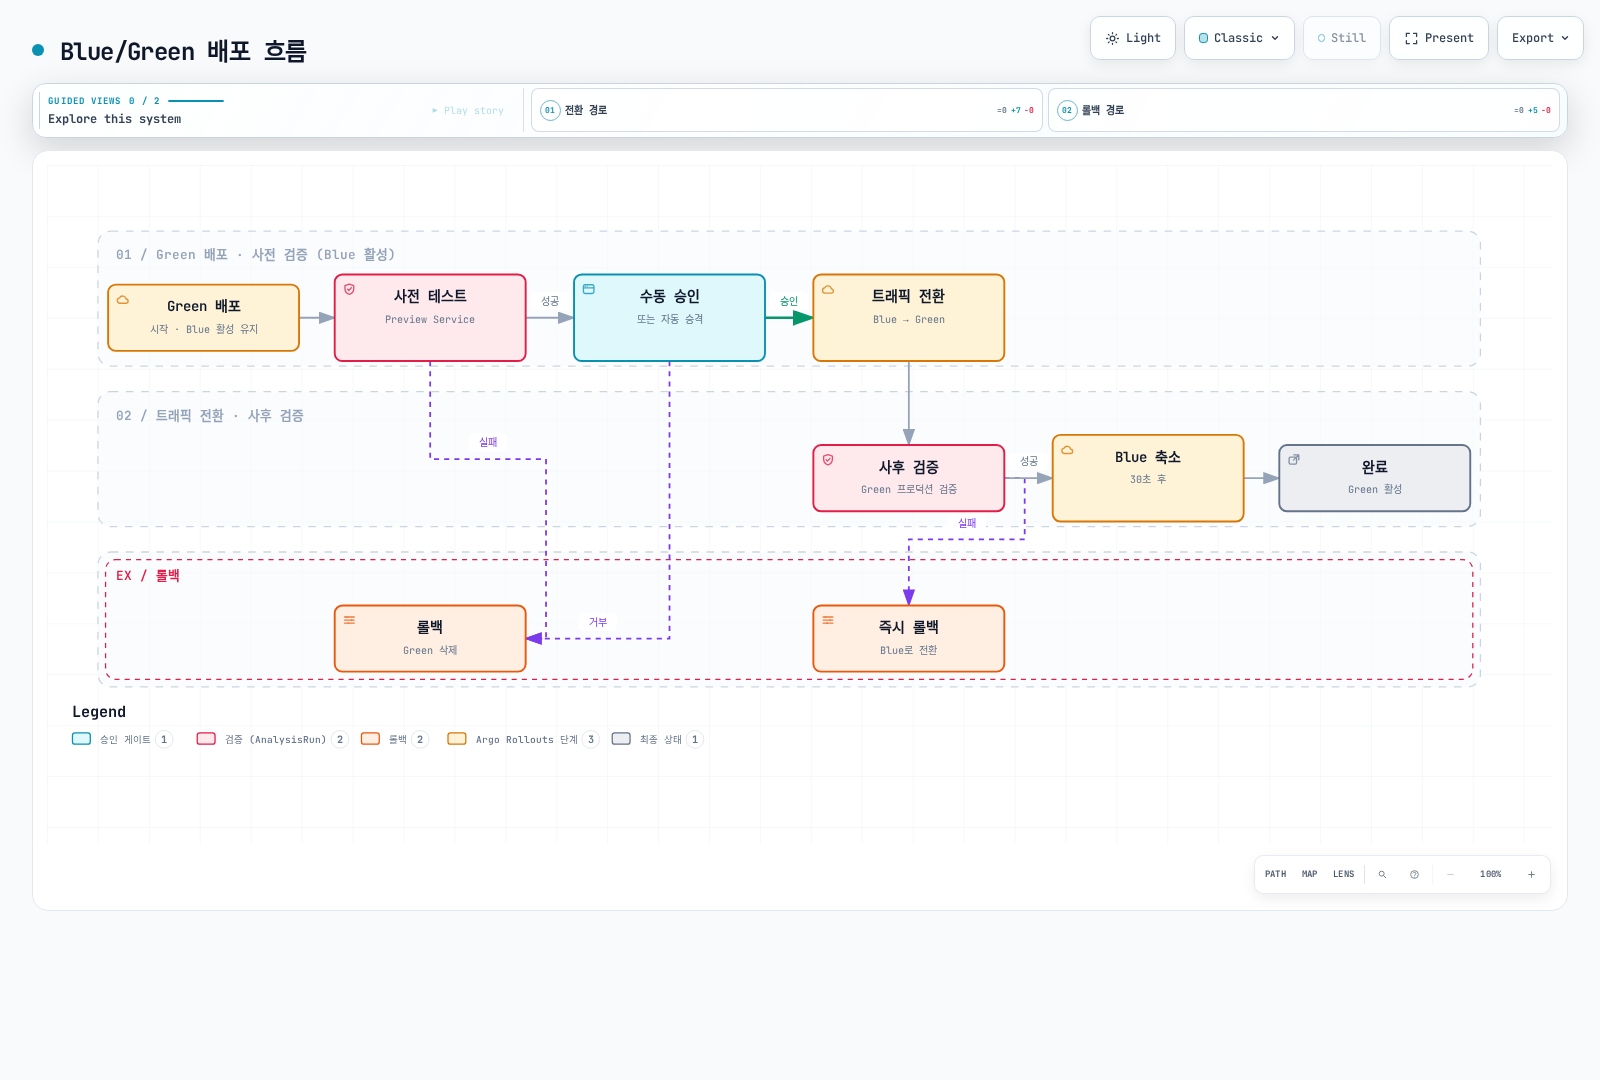Toggle the MAP view mode

[1309, 874]
